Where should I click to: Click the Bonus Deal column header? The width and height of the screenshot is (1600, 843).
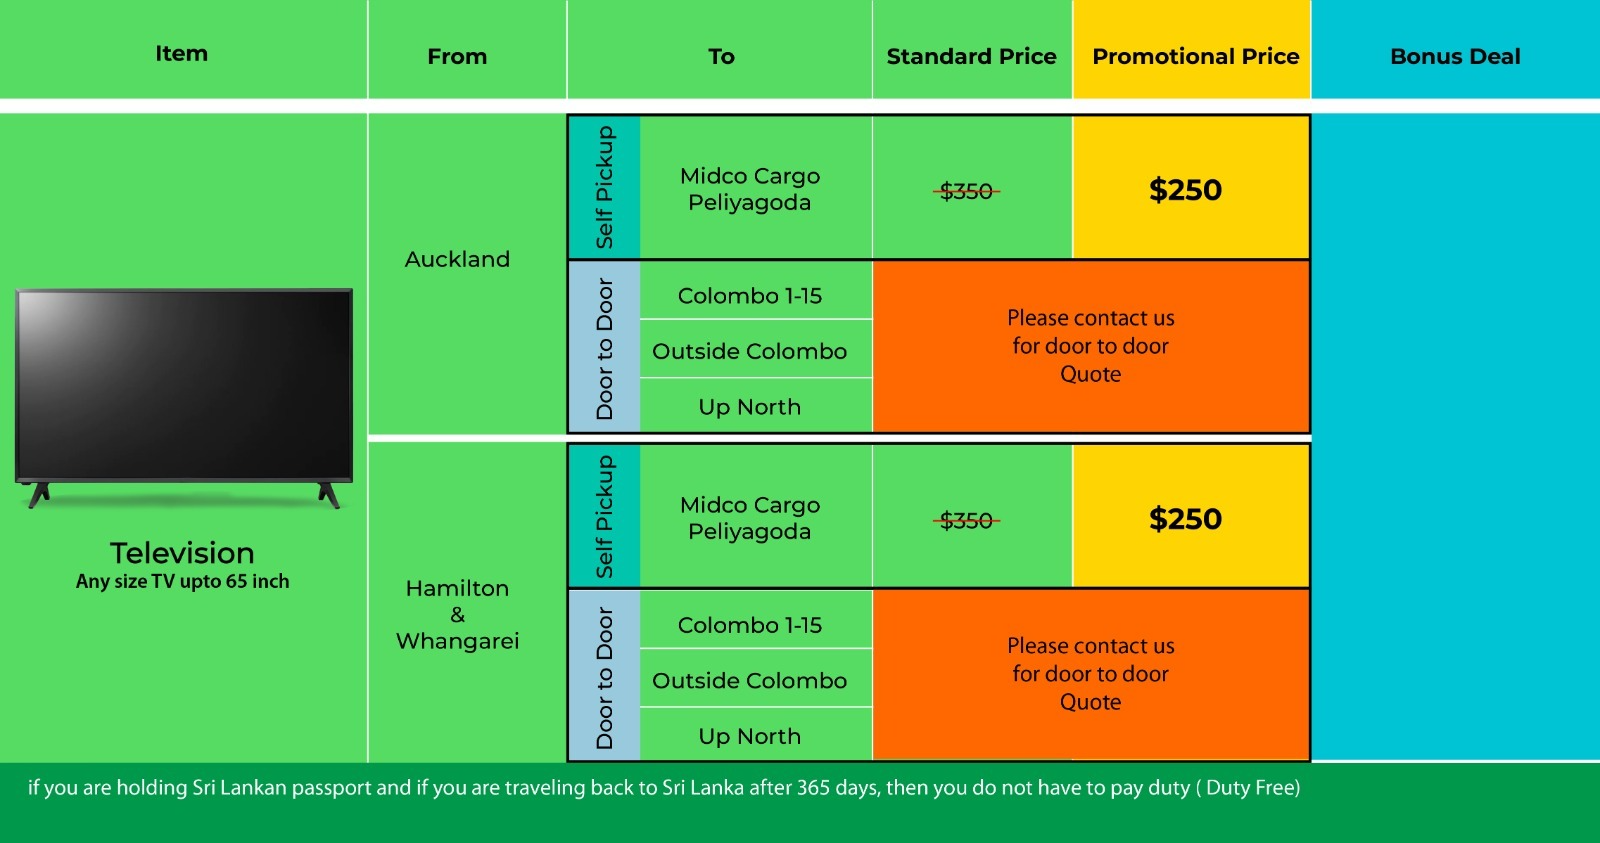(1455, 57)
